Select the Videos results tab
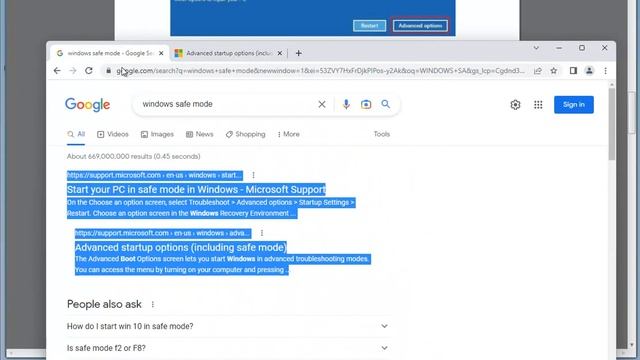Screen dimensions: 640x360 tap(113, 134)
